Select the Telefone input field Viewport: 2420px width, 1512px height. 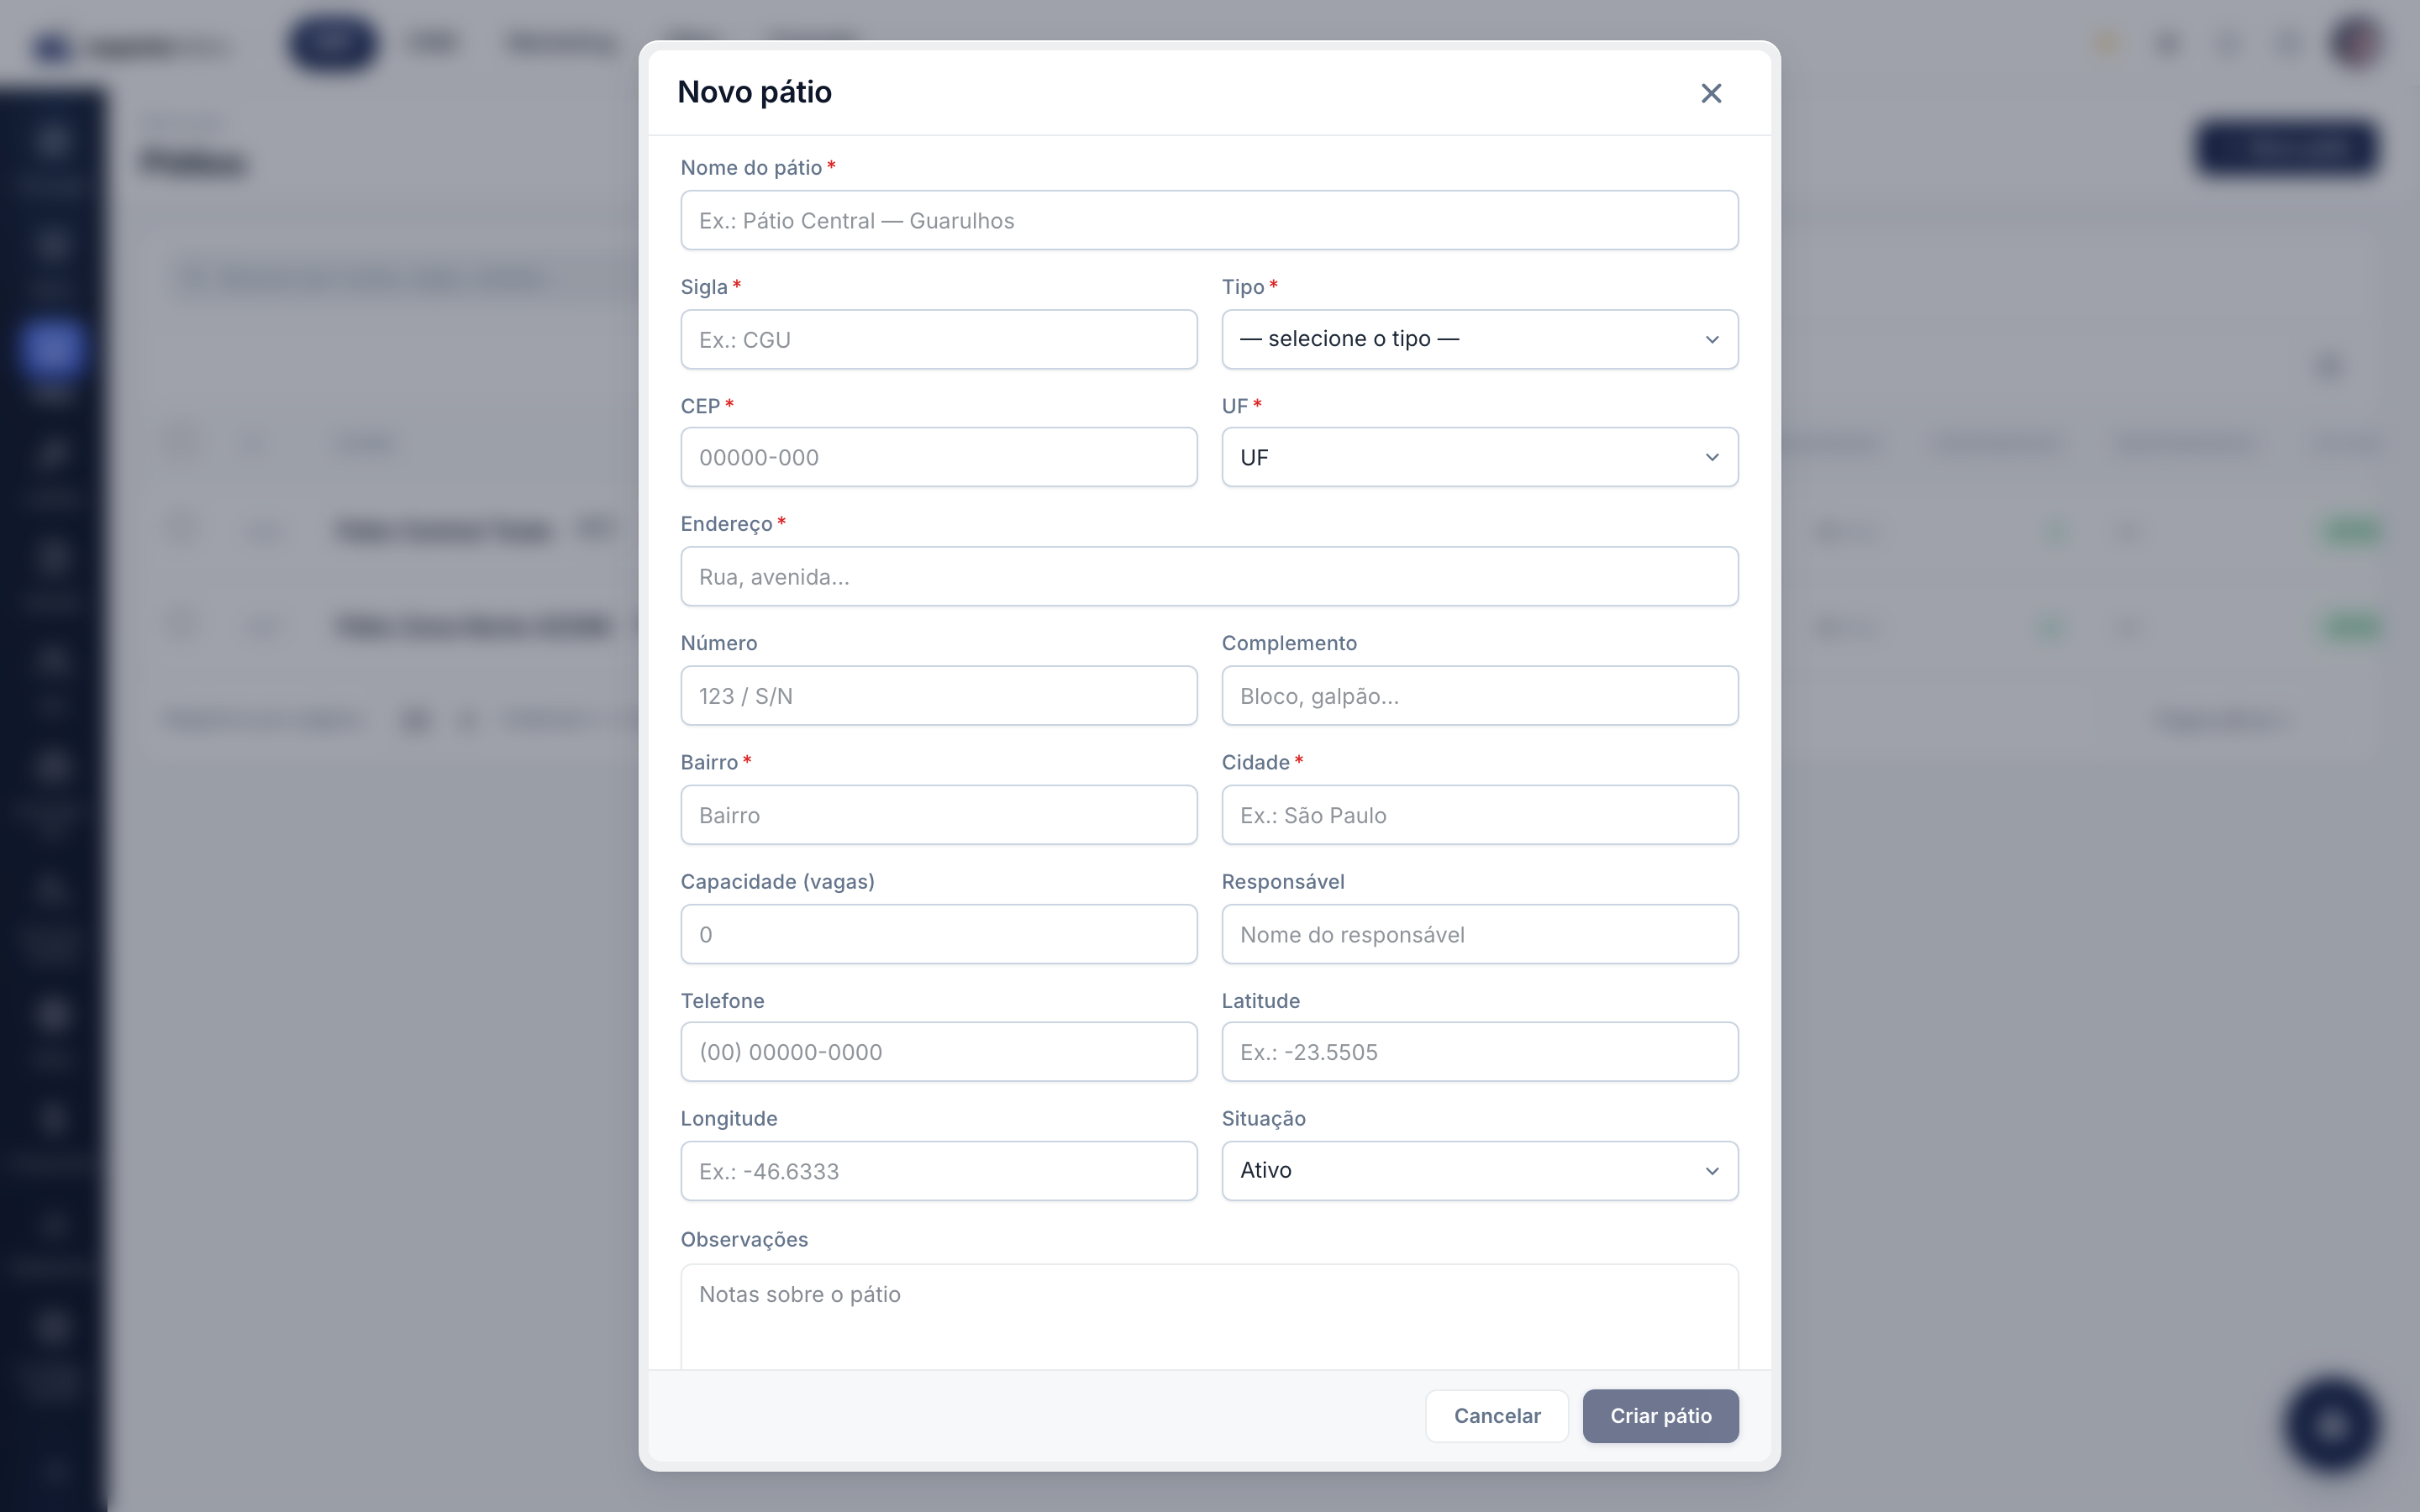pos(938,1051)
